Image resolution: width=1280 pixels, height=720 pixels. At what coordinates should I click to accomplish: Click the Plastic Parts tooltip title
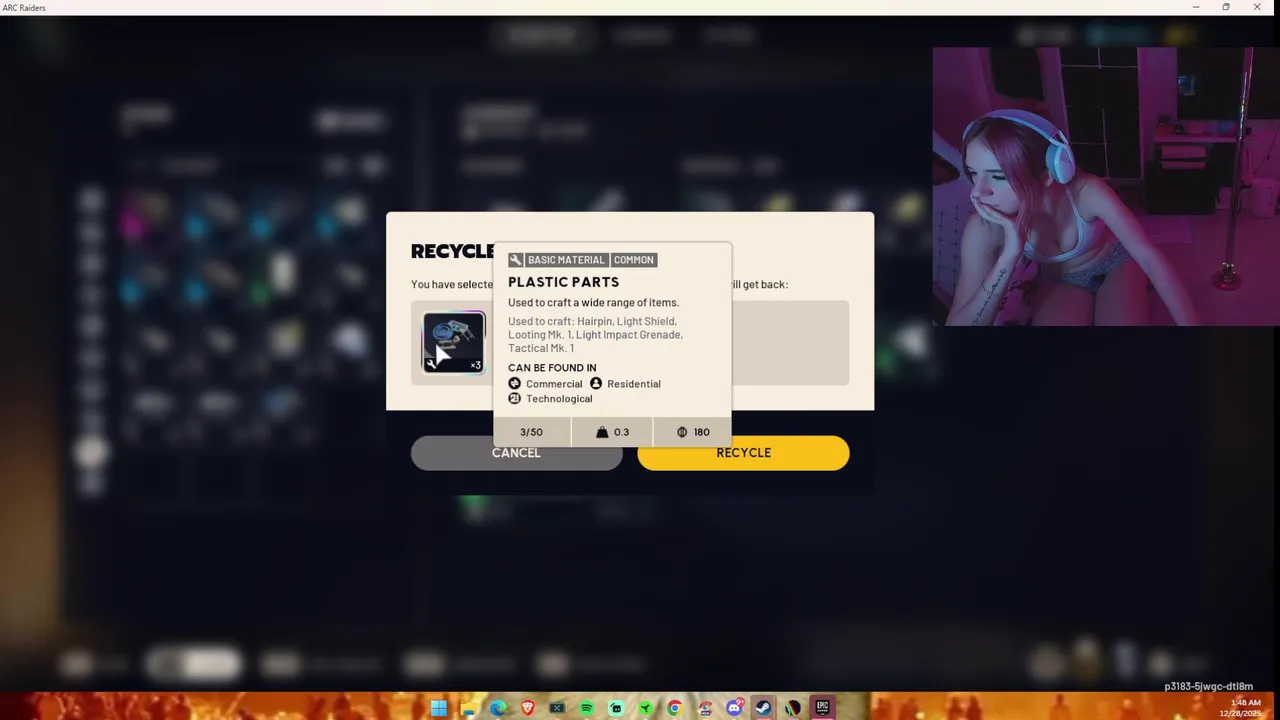563,282
